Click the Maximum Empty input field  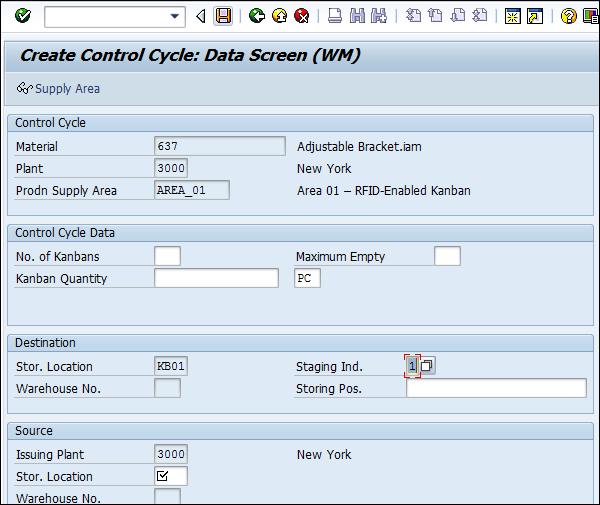(x=447, y=256)
